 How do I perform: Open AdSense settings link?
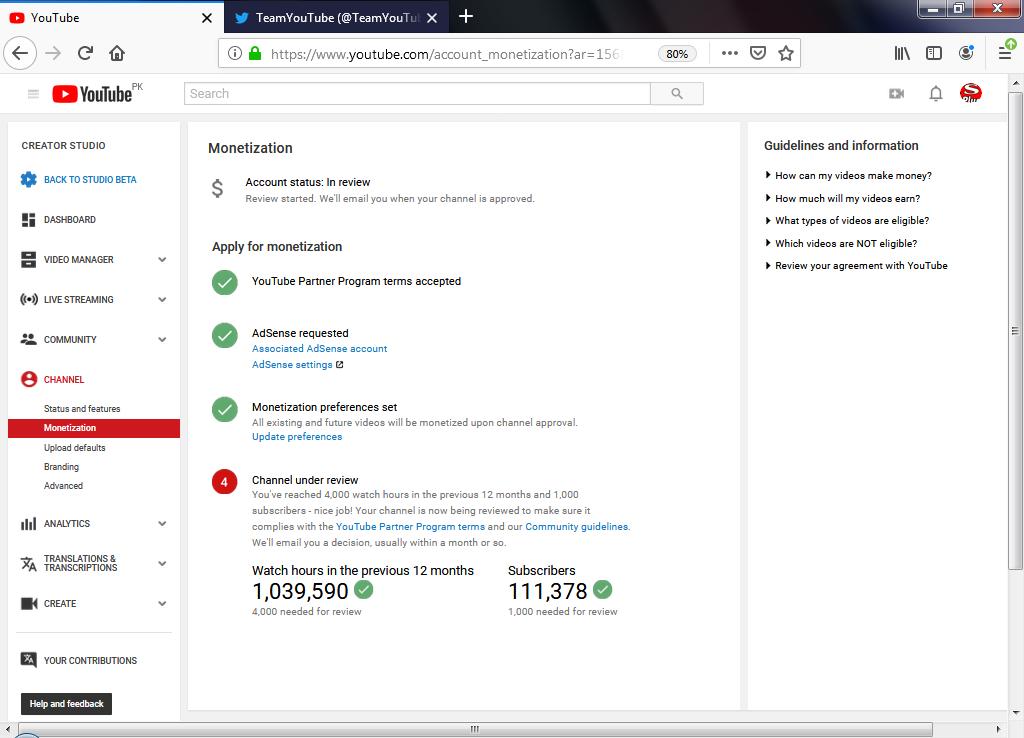[292, 364]
